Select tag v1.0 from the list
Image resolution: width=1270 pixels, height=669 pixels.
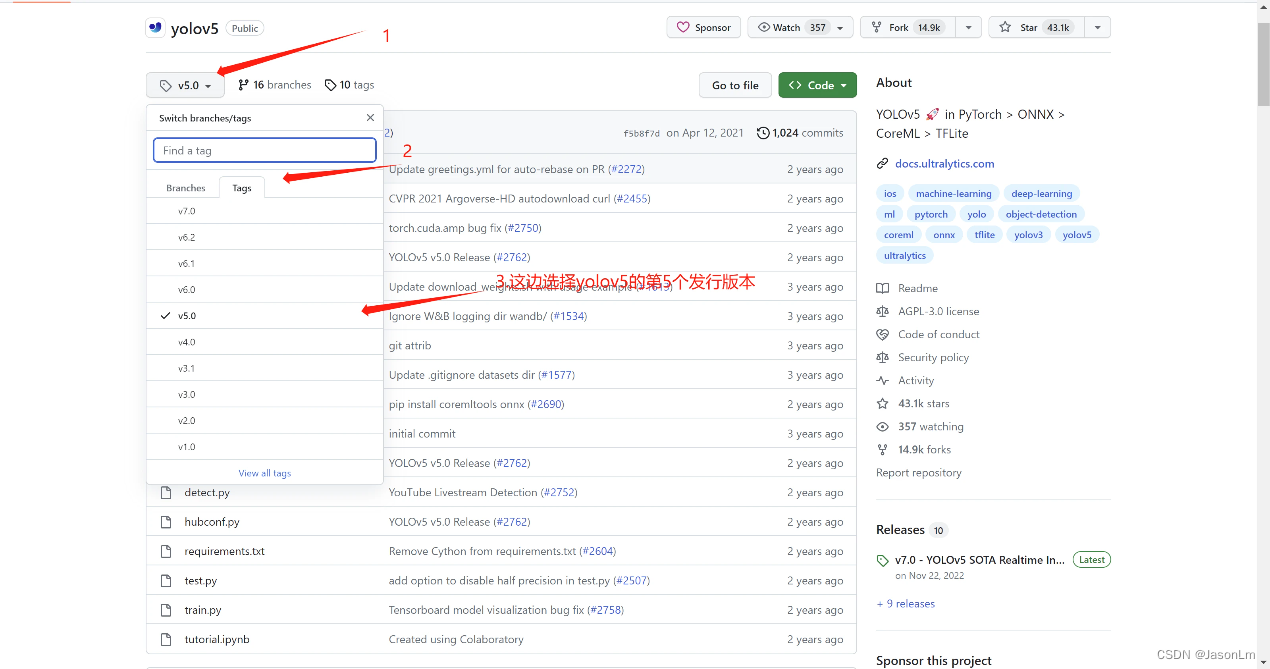click(265, 447)
